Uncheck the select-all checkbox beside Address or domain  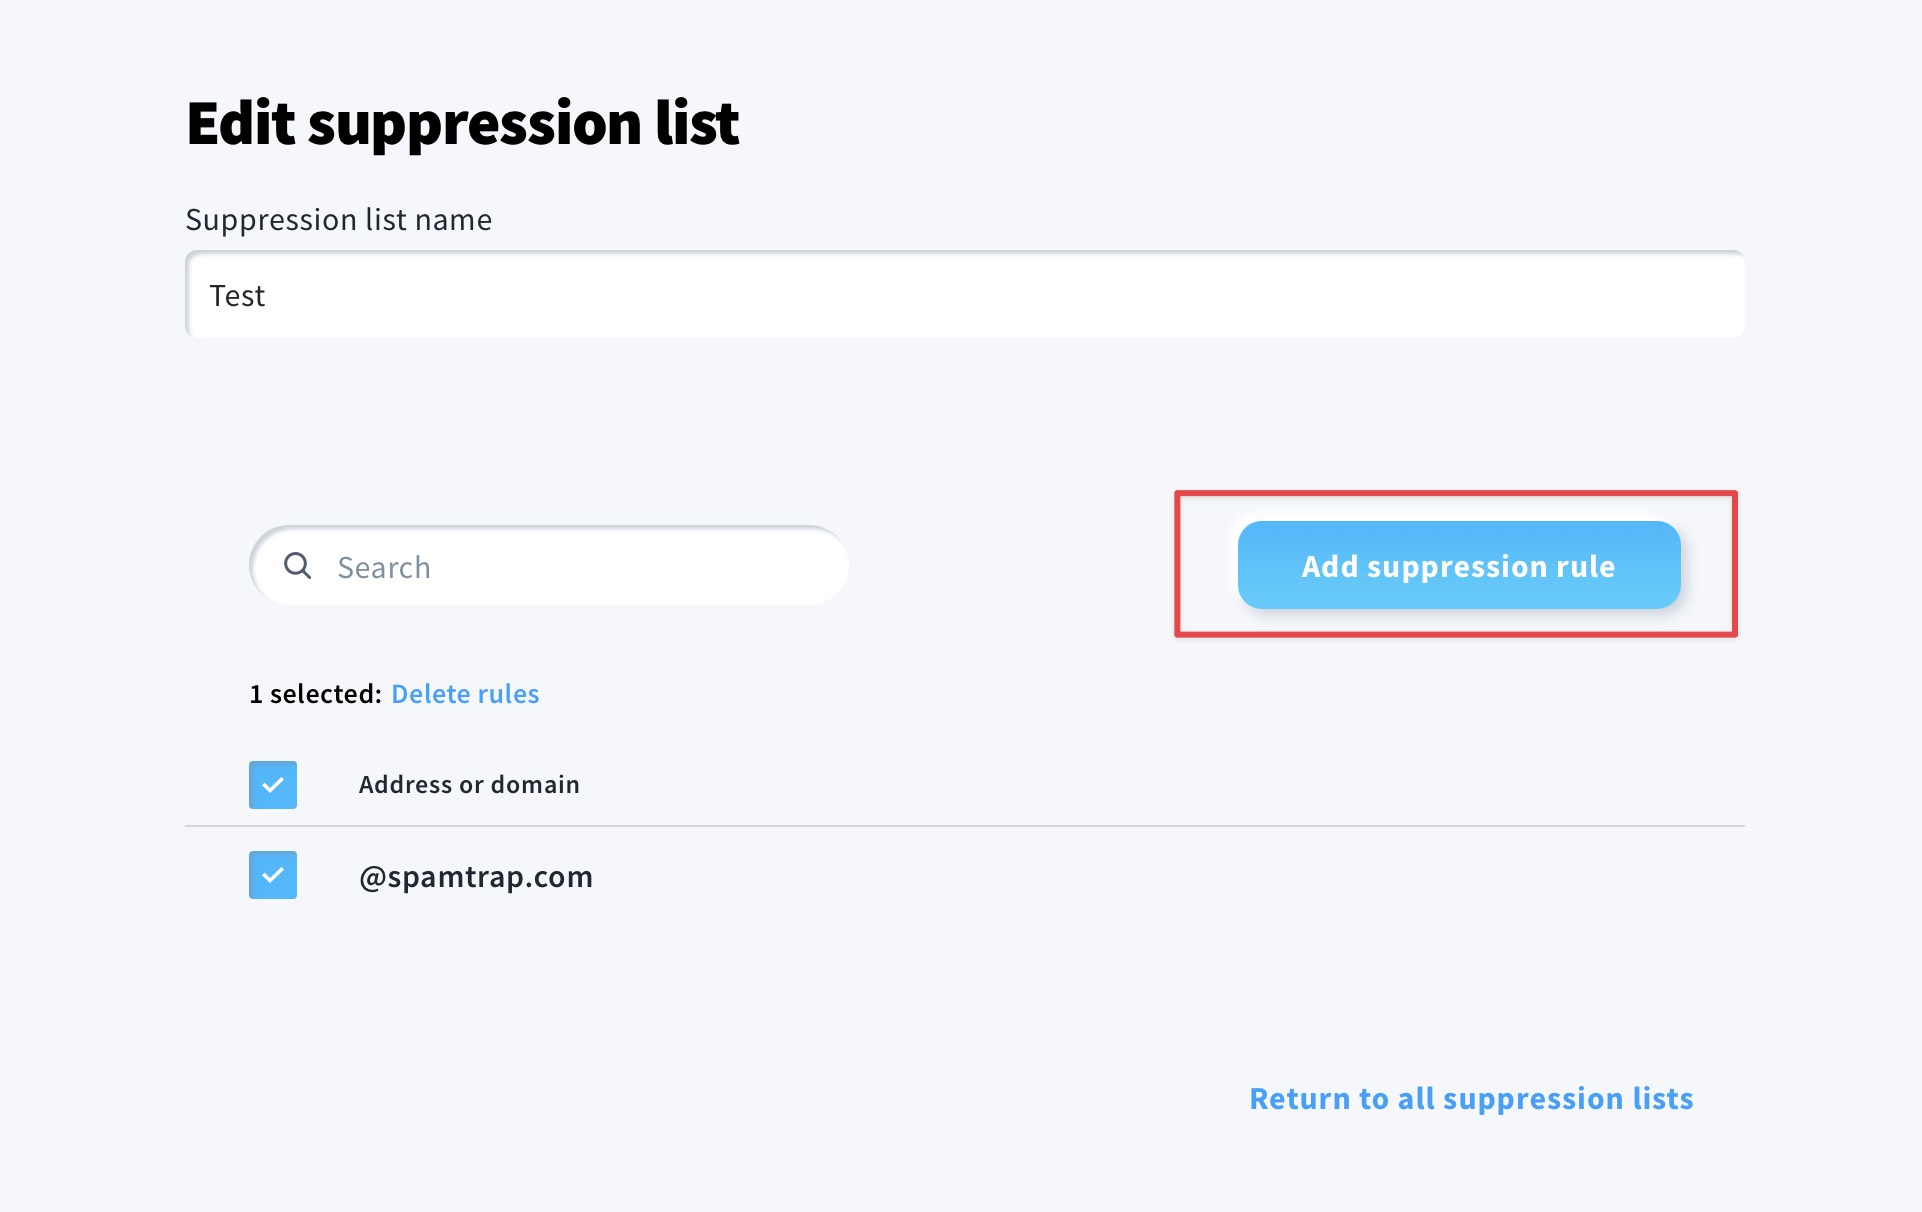pos(273,785)
